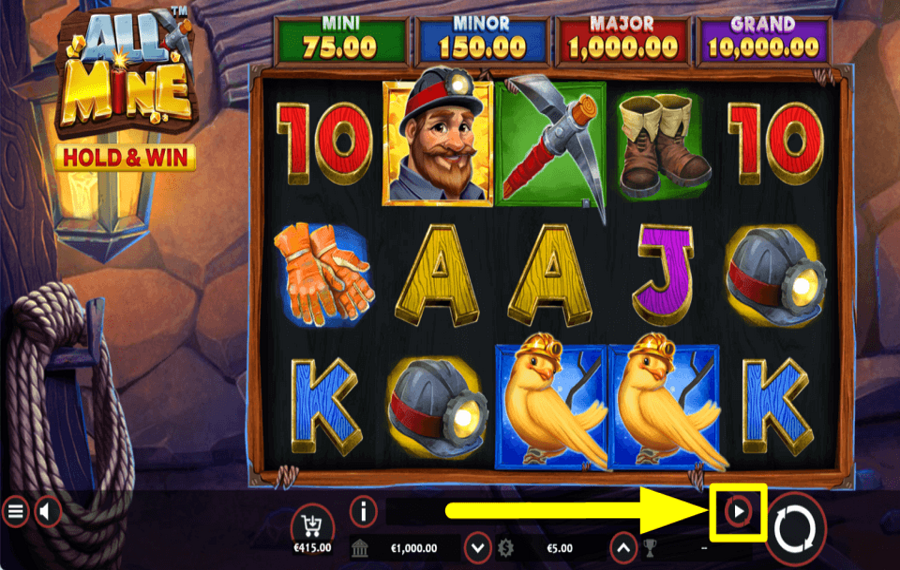Screen dimensions: 900x570
Task: Open the hamburger menu
Action: [x=15, y=511]
